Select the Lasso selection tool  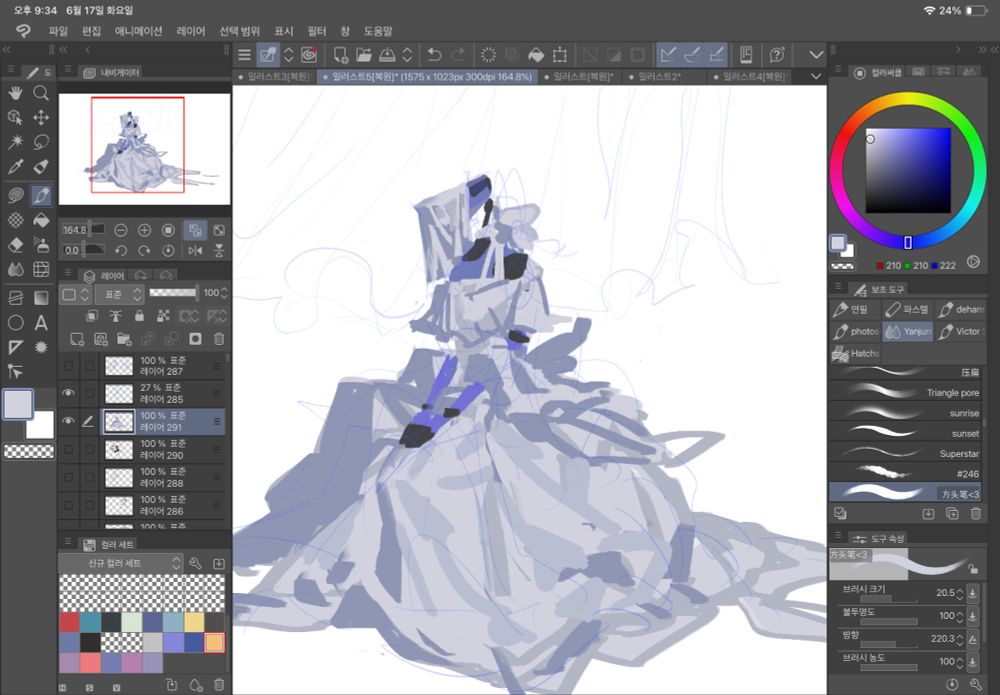[x=41, y=142]
